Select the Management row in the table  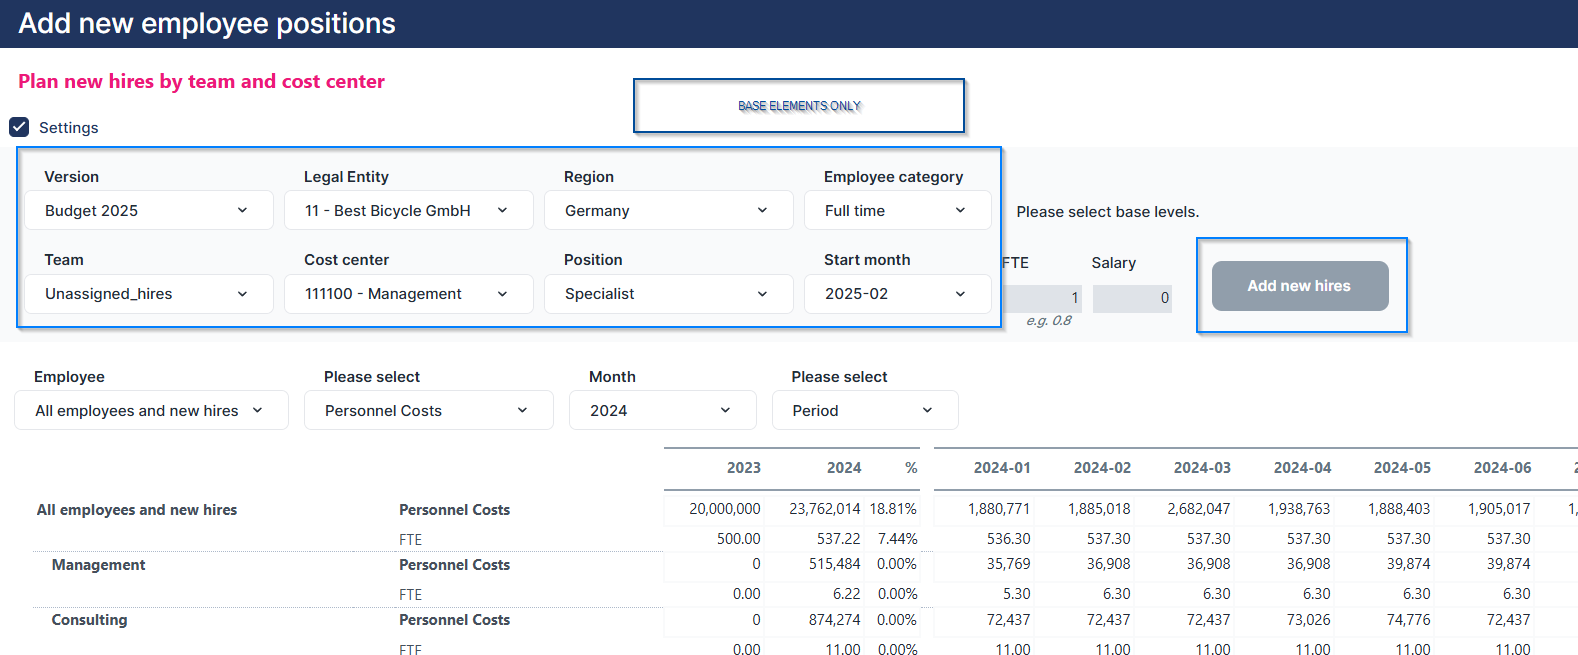[x=98, y=565]
